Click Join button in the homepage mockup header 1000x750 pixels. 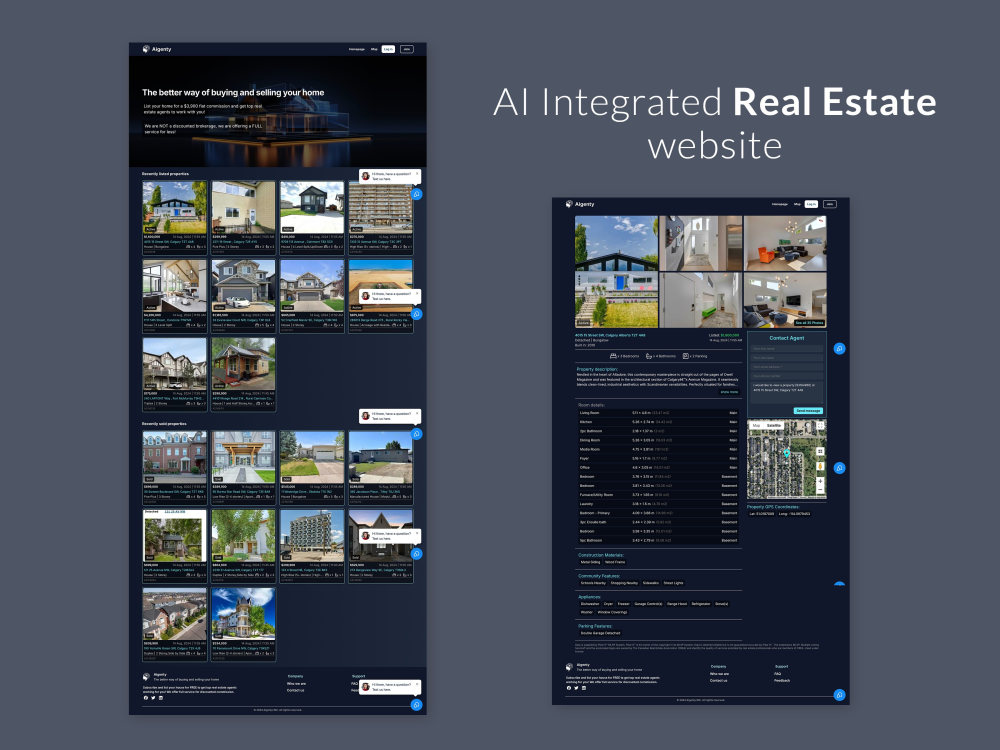tap(407, 49)
